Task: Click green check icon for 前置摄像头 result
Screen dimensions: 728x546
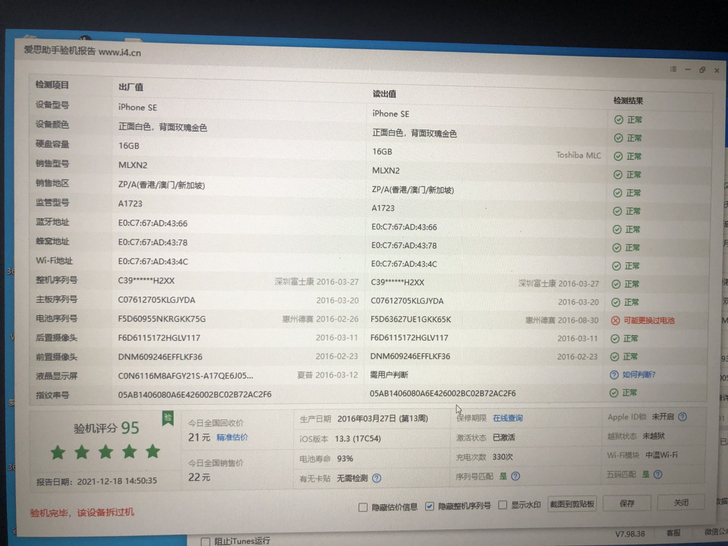Action: [x=615, y=357]
